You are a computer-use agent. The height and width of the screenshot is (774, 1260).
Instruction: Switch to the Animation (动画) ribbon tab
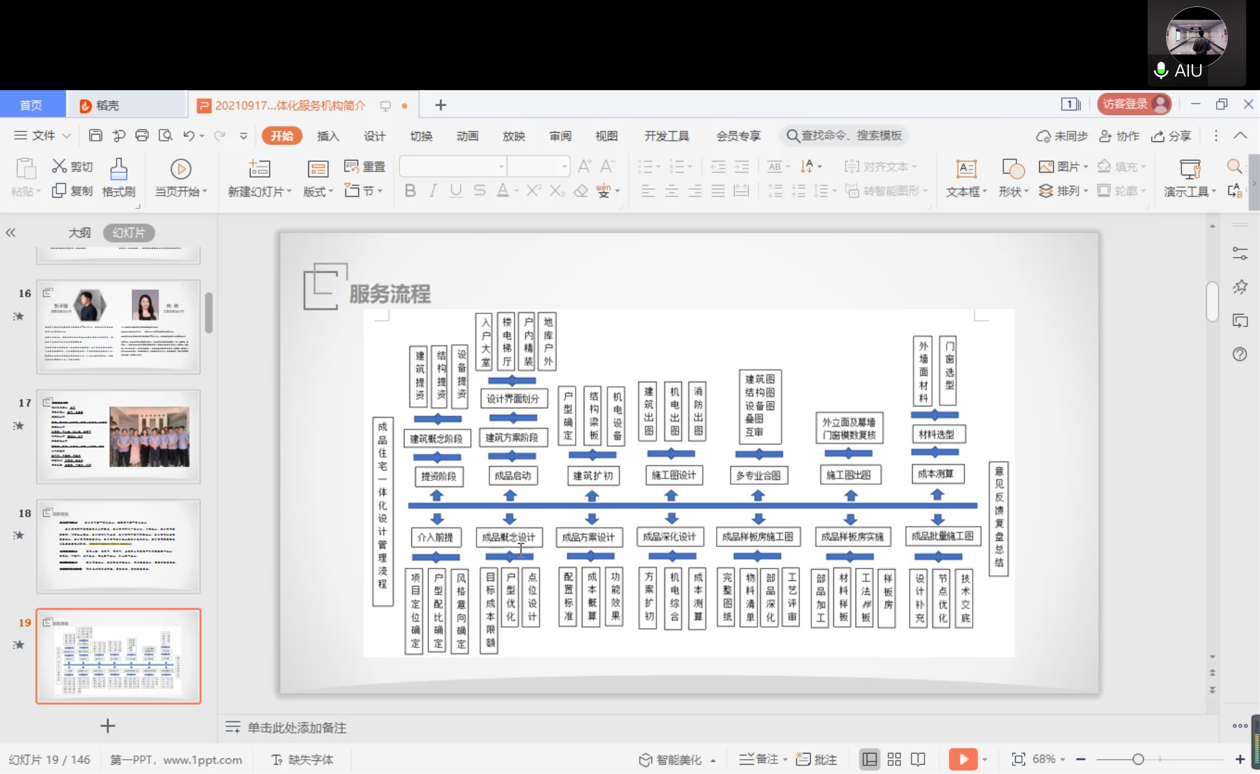[467, 136]
